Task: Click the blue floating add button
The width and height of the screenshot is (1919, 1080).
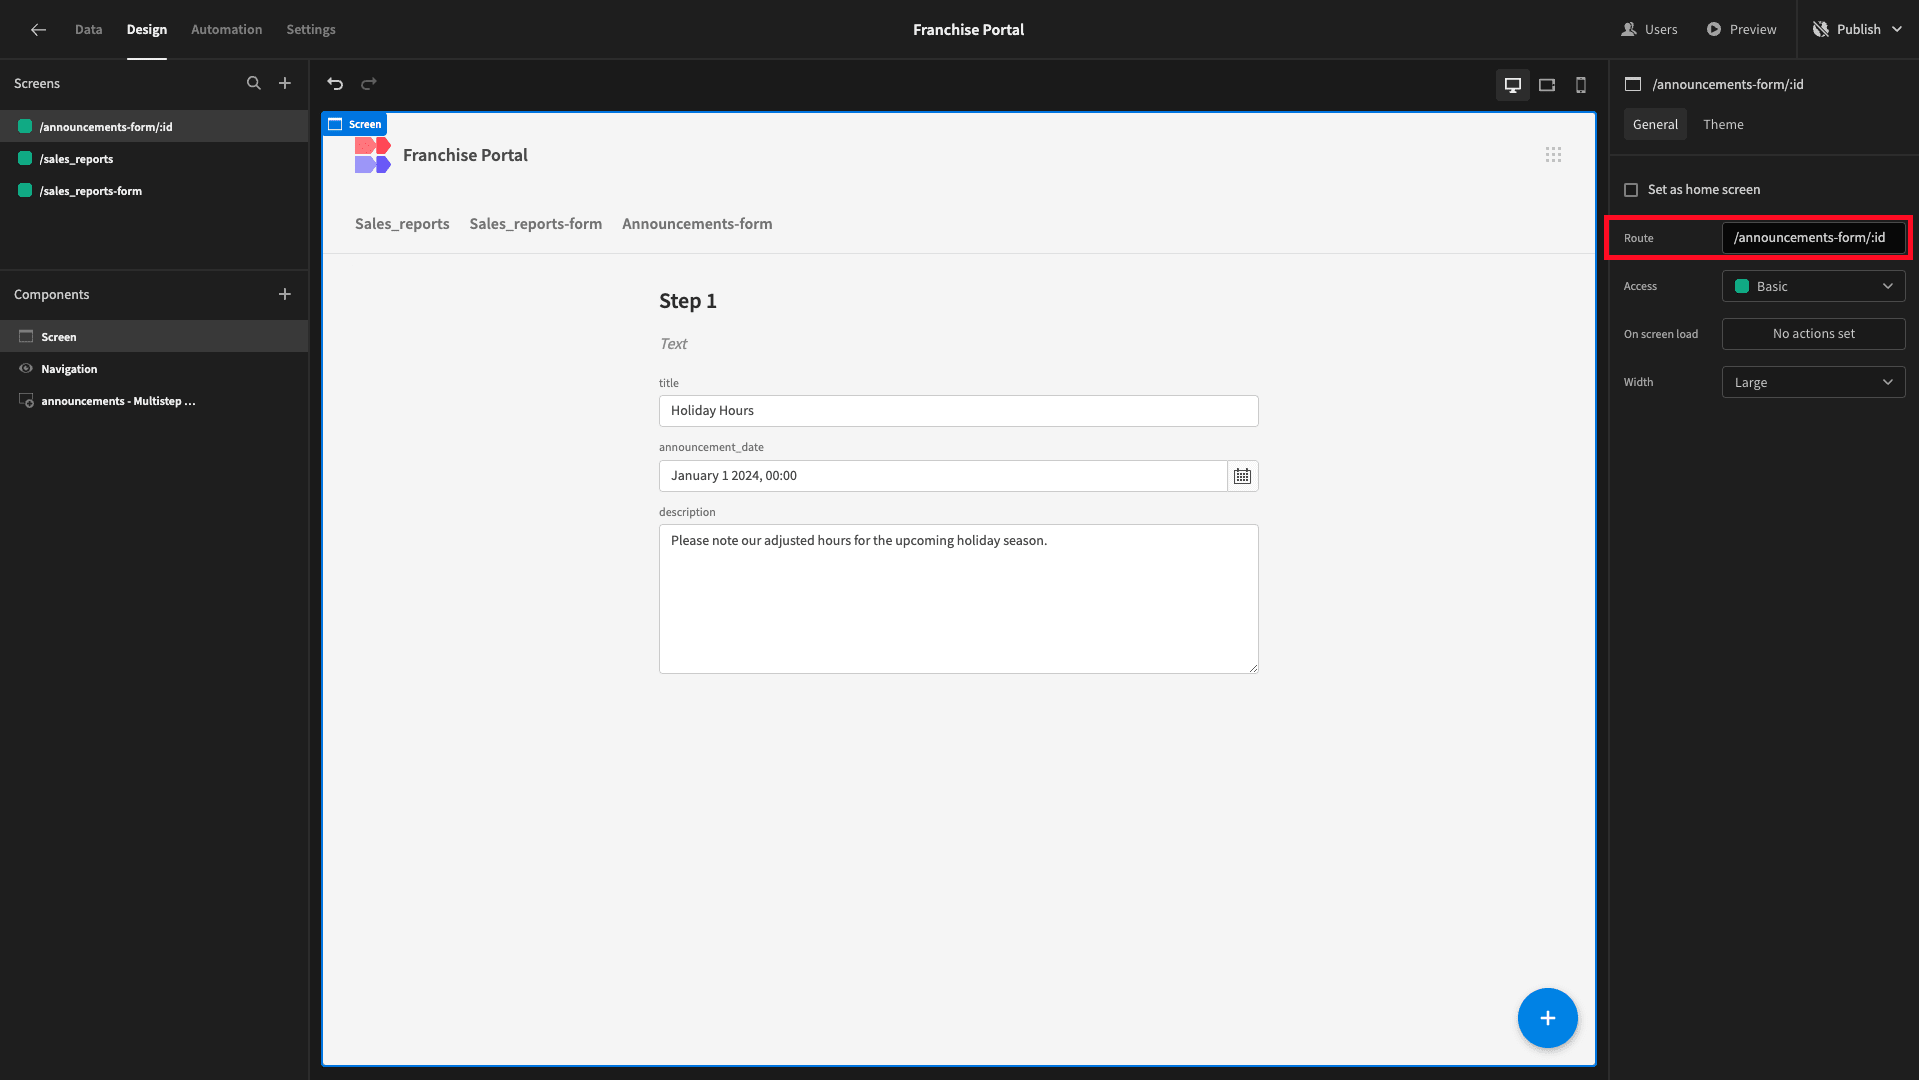Action: tap(1547, 1018)
